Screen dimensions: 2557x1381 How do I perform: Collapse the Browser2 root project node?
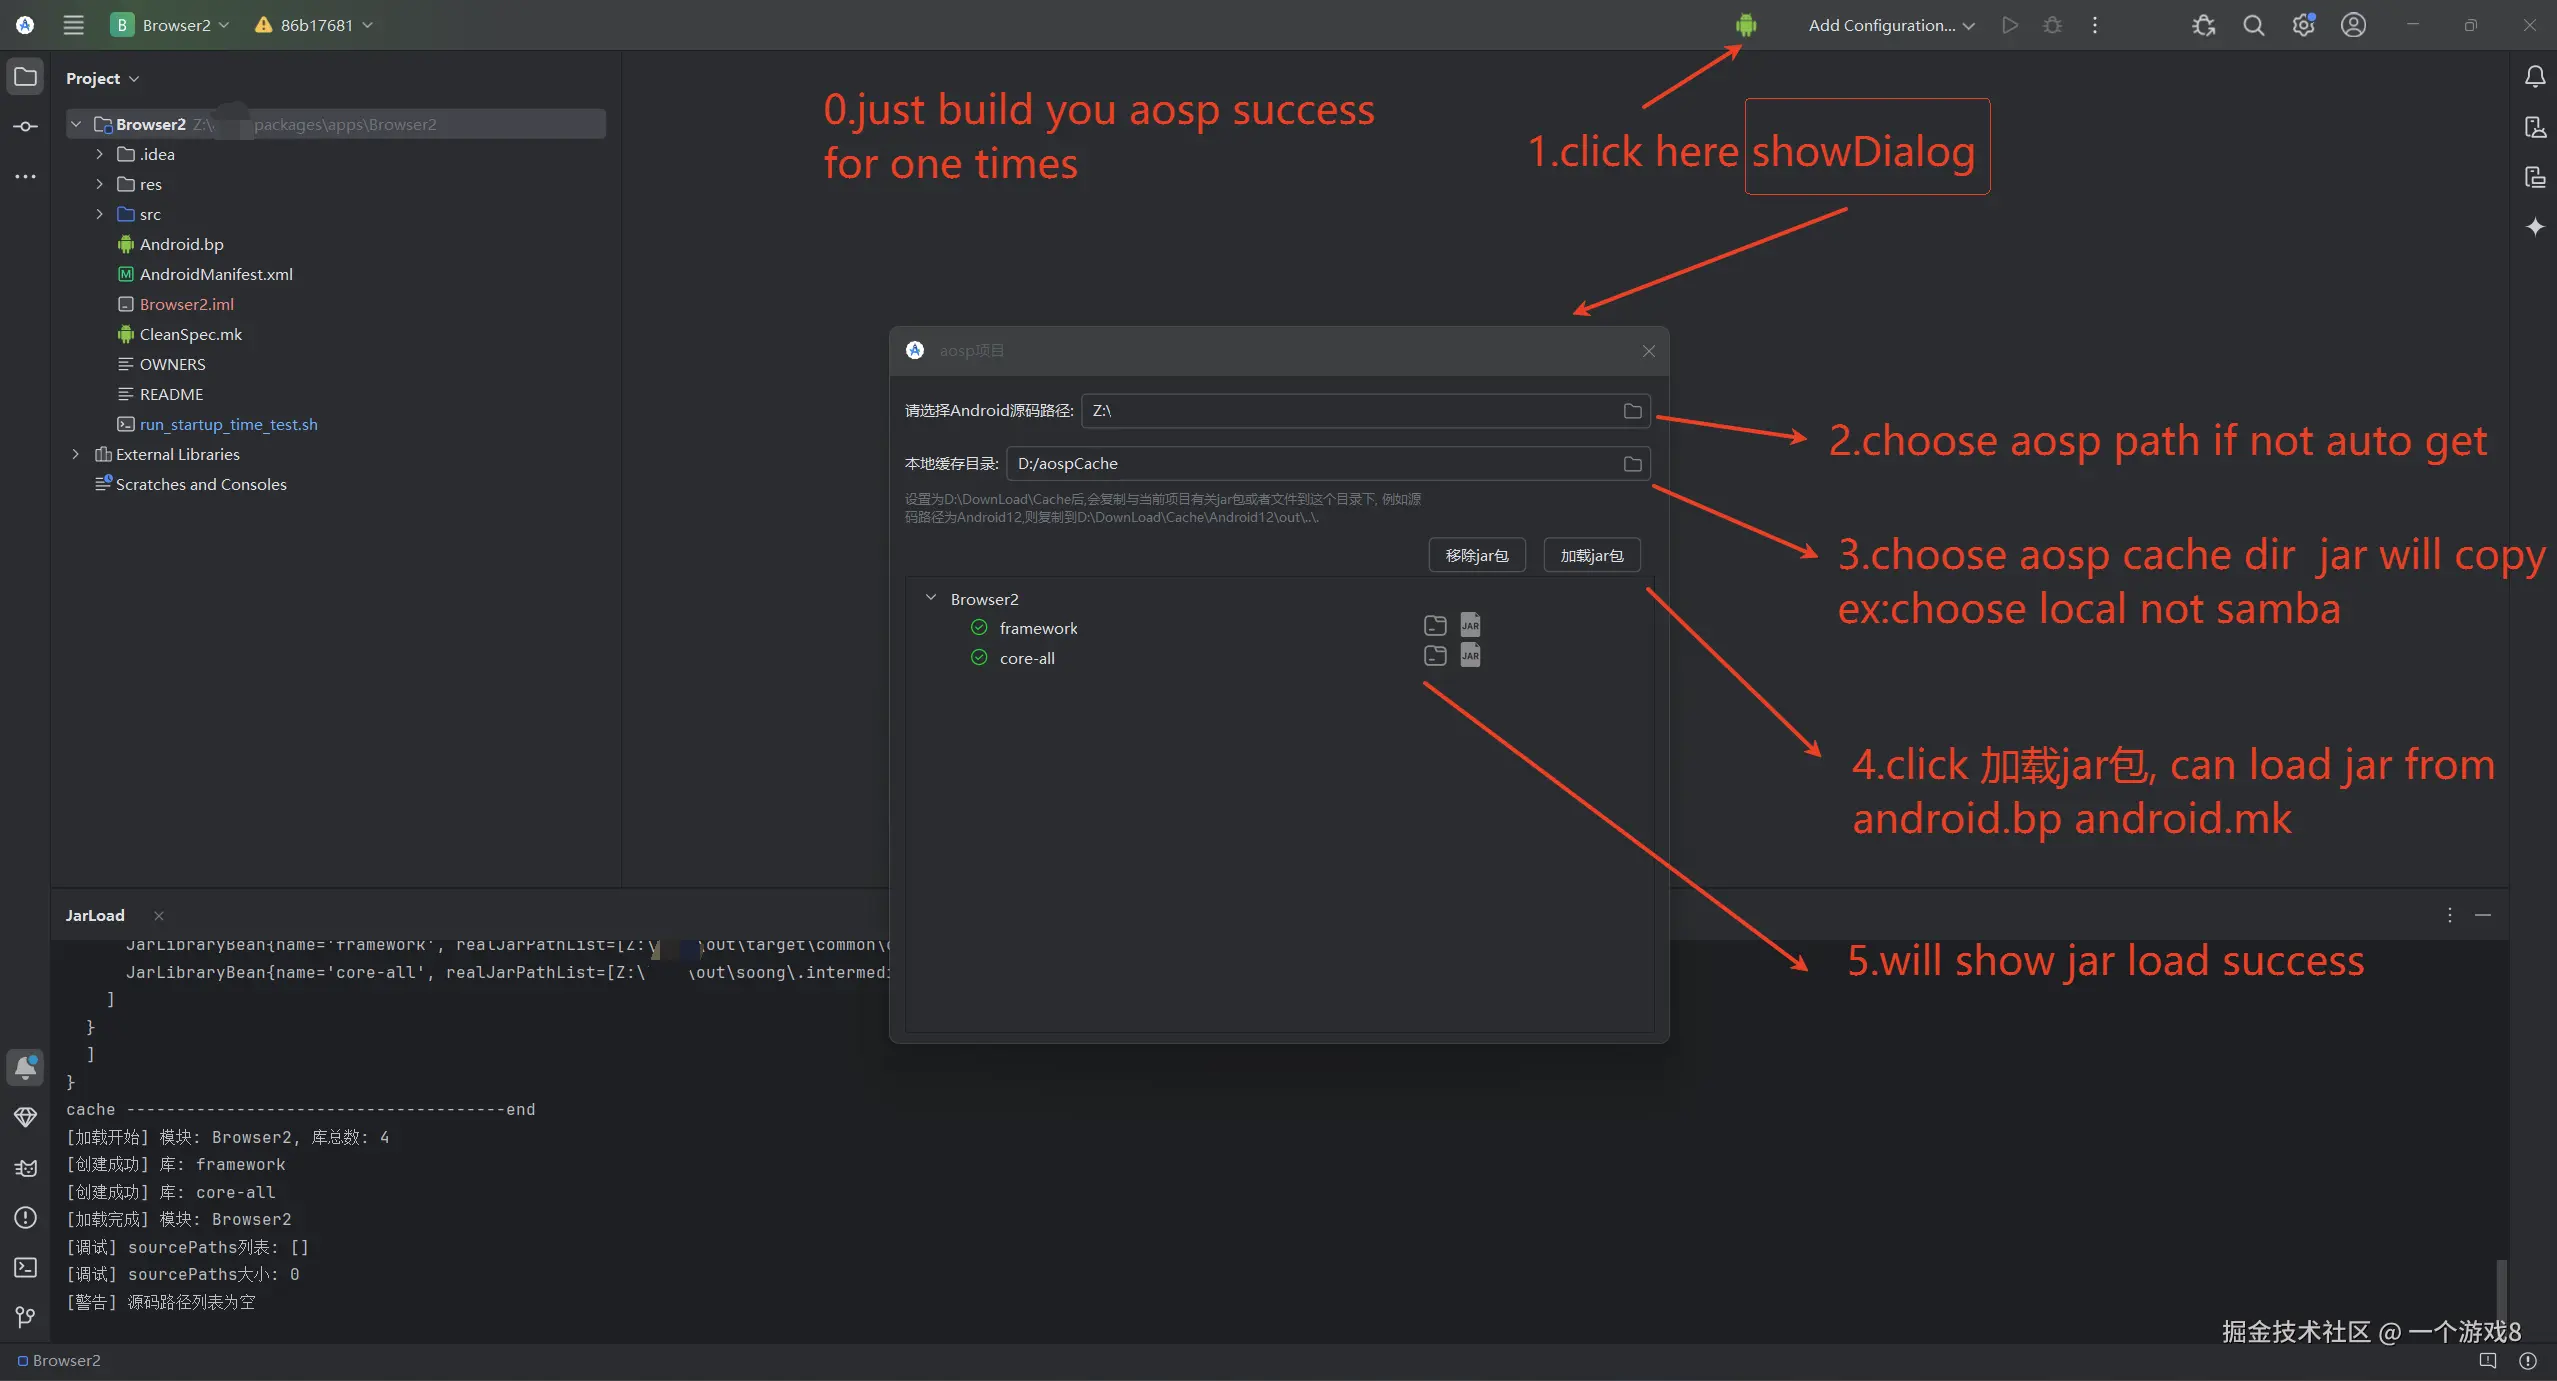click(x=76, y=124)
